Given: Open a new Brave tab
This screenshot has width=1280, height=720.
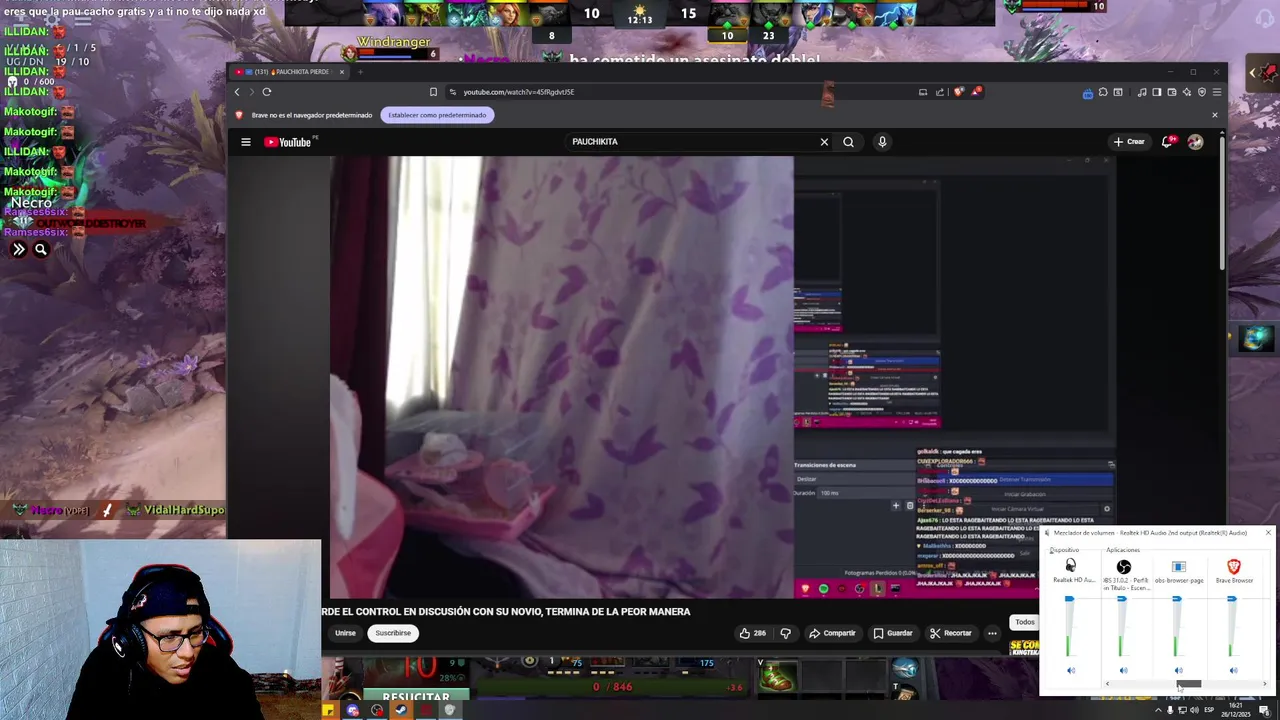Looking at the screenshot, I should (x=361, y=72).
